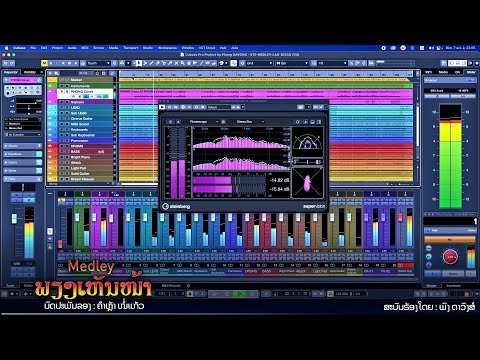Select the Zoom magnifier tool
Viewport: 480px width, 360px height.
183,63
